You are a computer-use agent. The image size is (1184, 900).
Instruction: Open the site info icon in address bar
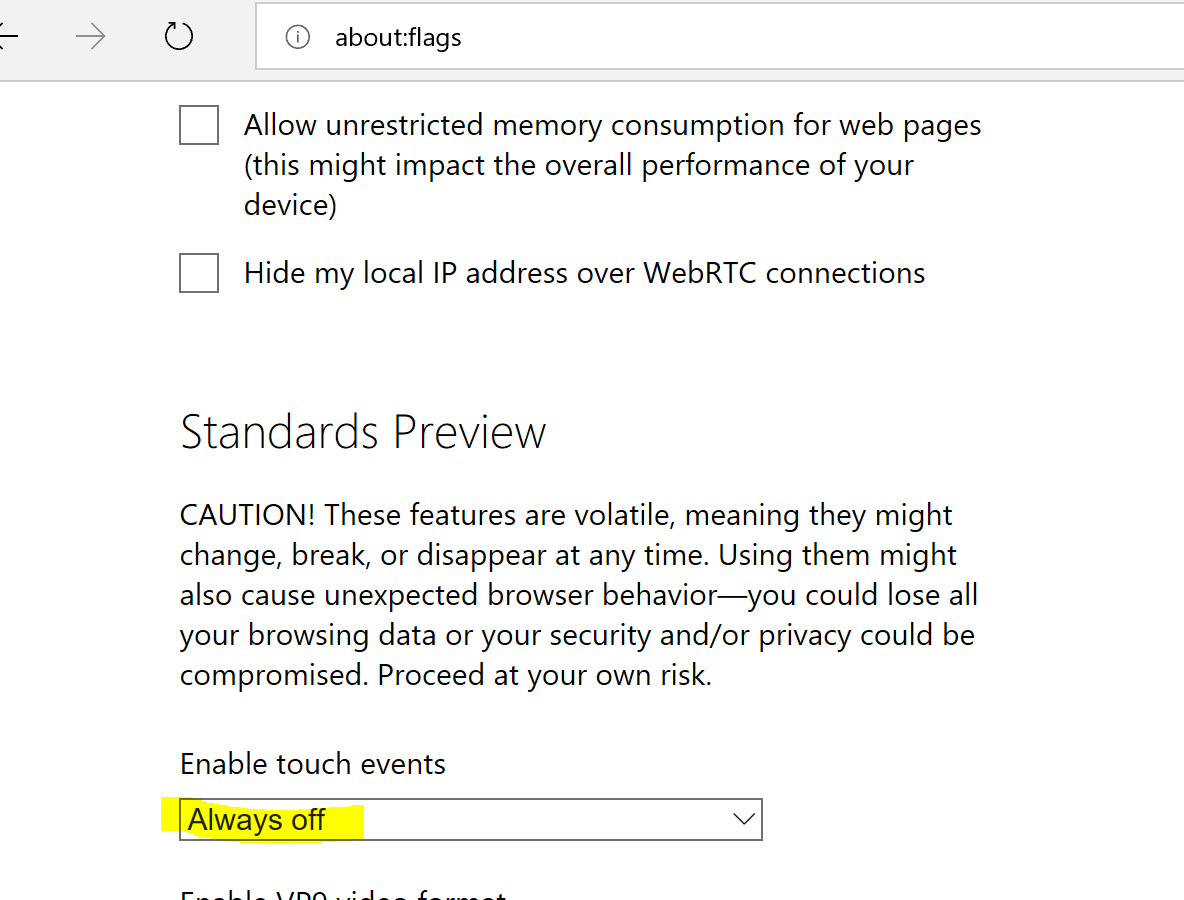tap(297, 38)
